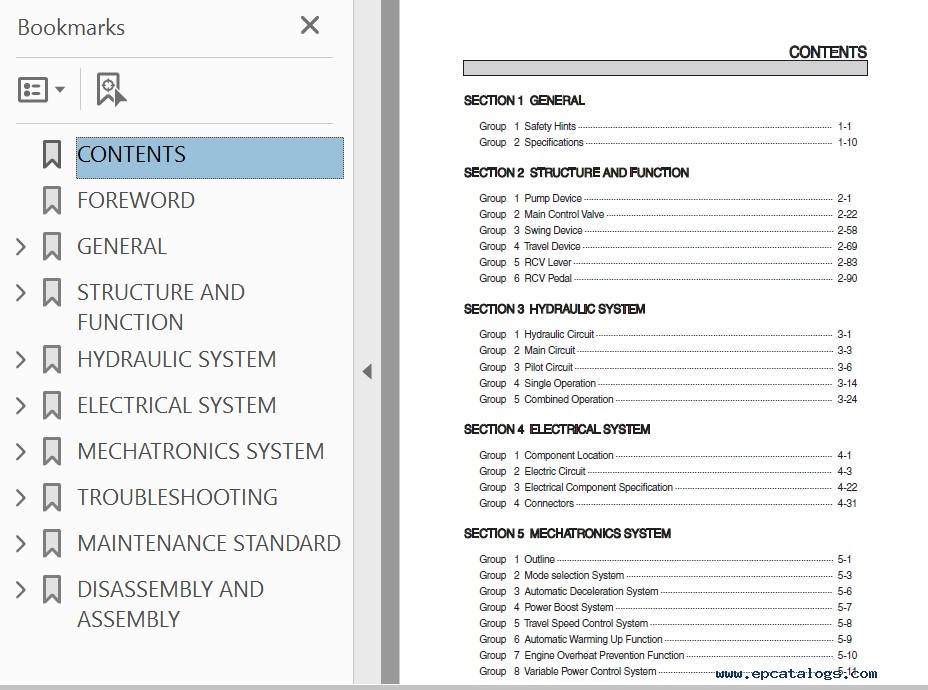Screen dimensions: 928x690
Task: Jump to the HYDRAULIC SYSTEM bookmark
Action: [x=176, y=359]
